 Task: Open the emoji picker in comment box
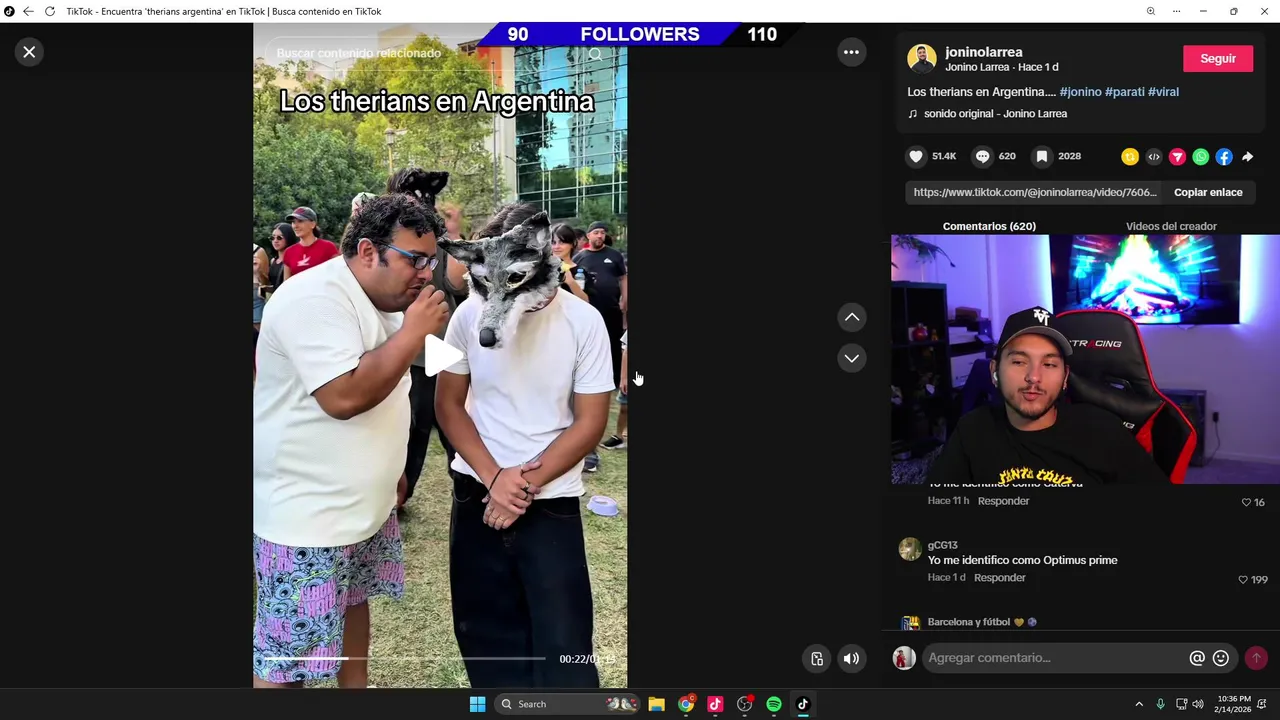(1221, 658)
